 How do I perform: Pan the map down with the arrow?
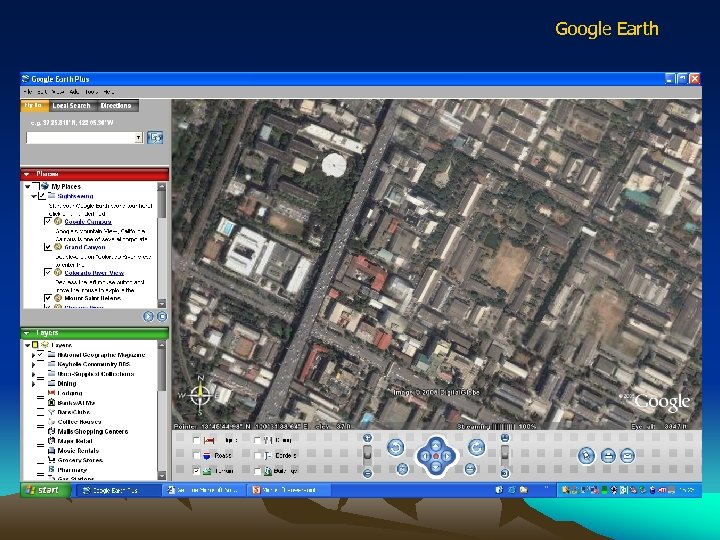436,467
